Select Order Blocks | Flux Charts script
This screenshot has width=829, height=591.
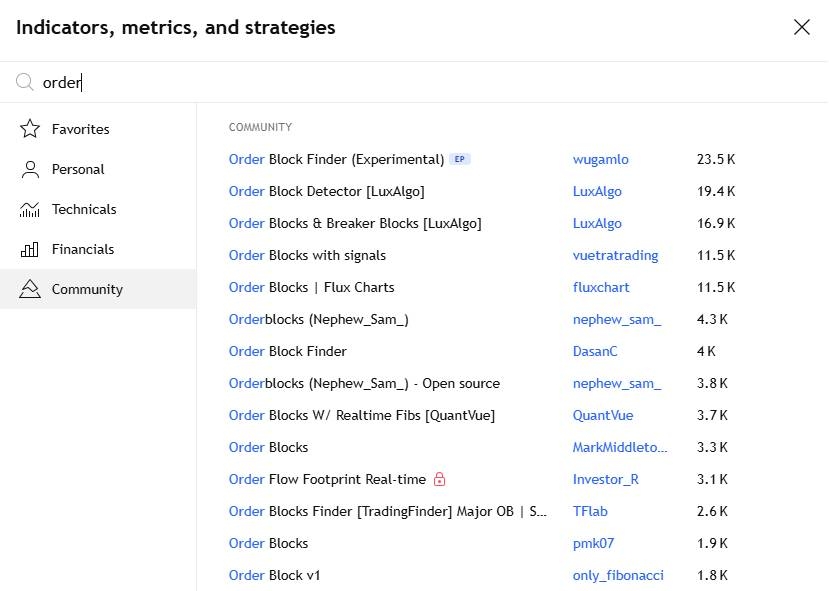tap(312, 287)
